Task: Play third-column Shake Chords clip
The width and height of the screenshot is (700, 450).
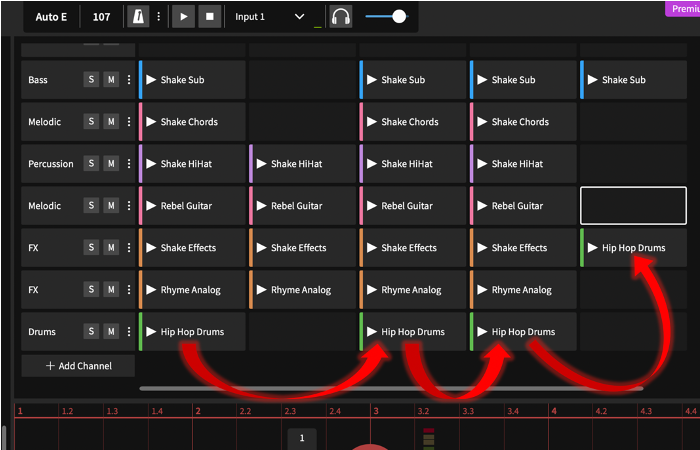Action: point(372,122)
